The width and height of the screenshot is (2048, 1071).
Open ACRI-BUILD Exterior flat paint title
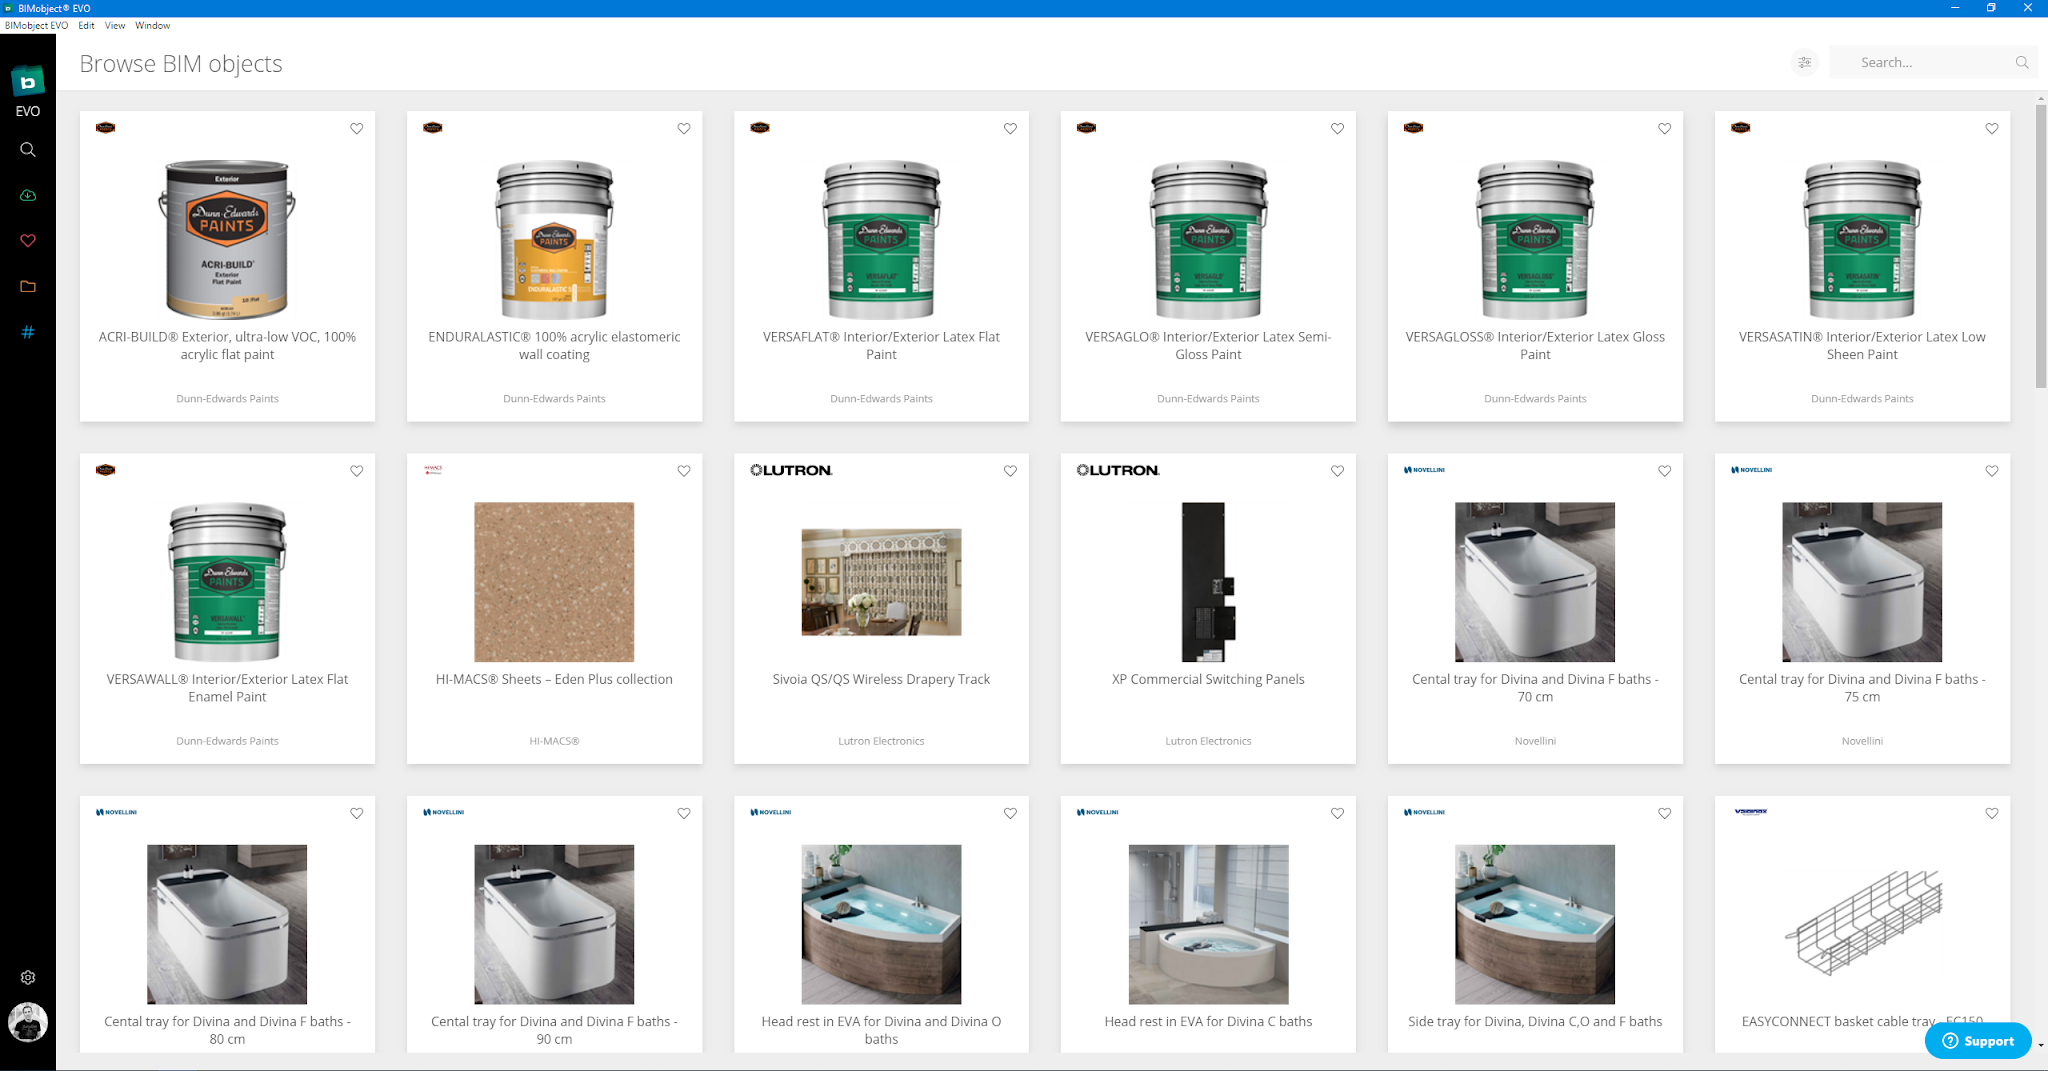point(227,346)
